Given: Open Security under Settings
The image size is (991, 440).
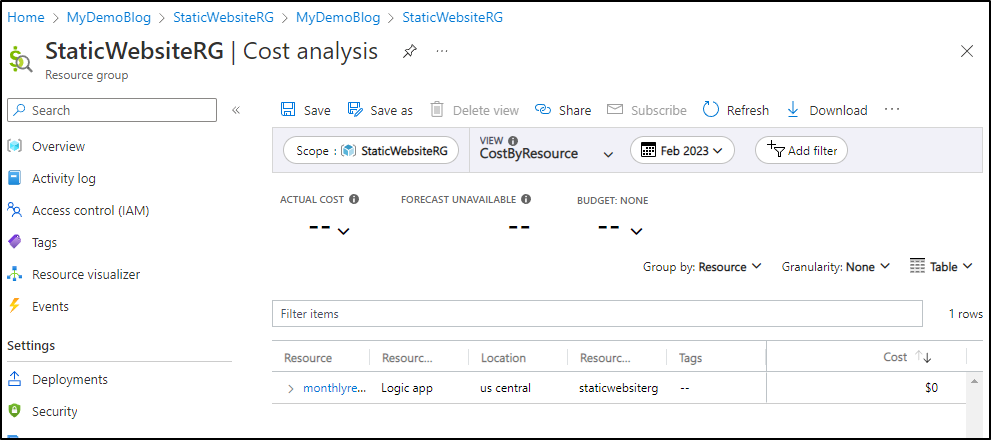Looking at the screenshot, I should (x=54, y=411).
